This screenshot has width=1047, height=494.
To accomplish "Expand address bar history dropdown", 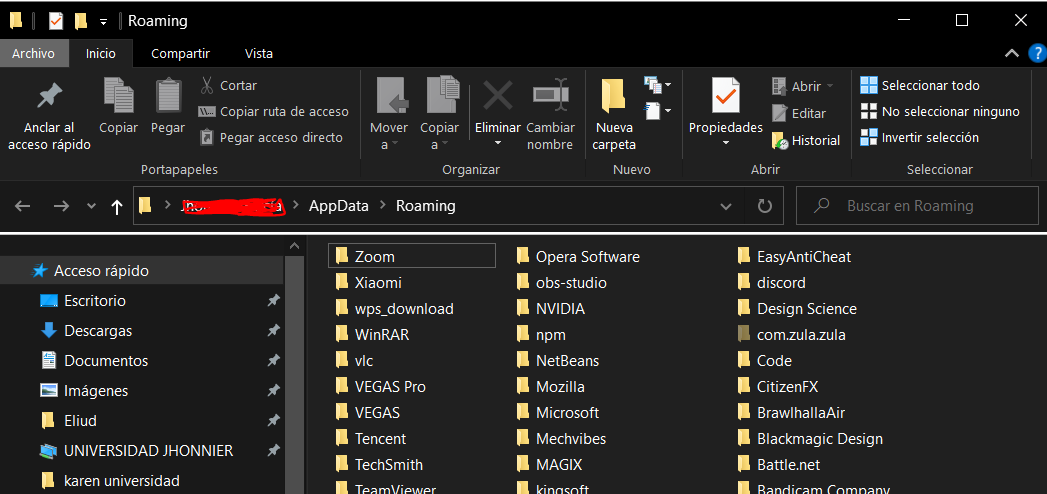I will click(726, 207).
